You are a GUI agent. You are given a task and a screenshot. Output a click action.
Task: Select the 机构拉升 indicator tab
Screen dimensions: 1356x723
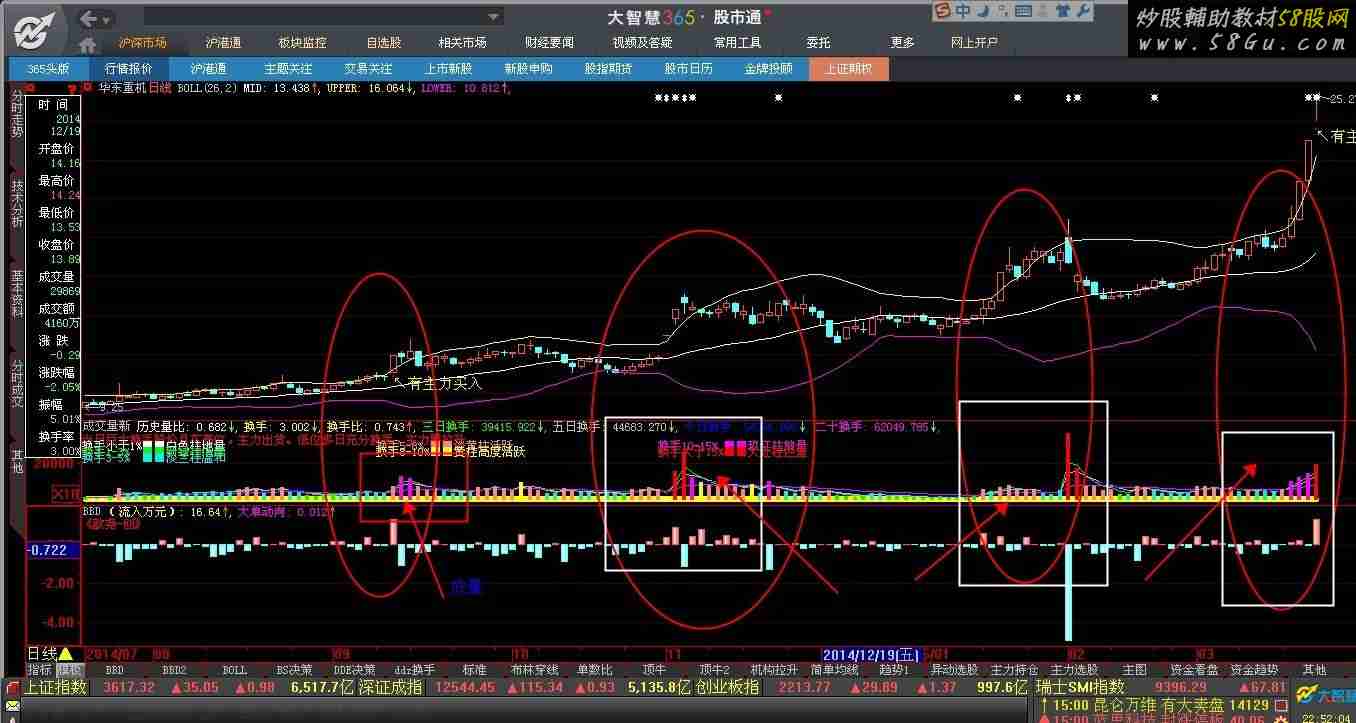click(775, 670)
